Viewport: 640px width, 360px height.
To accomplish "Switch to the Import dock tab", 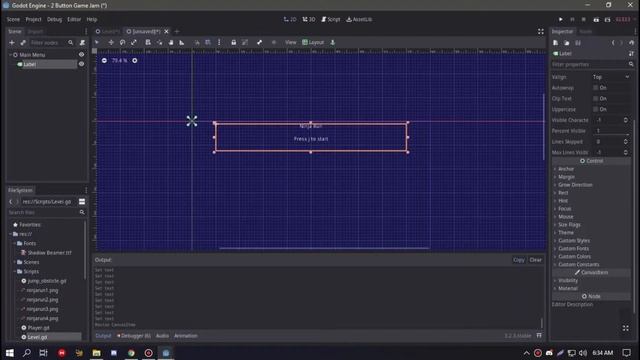I will [36, 31].
